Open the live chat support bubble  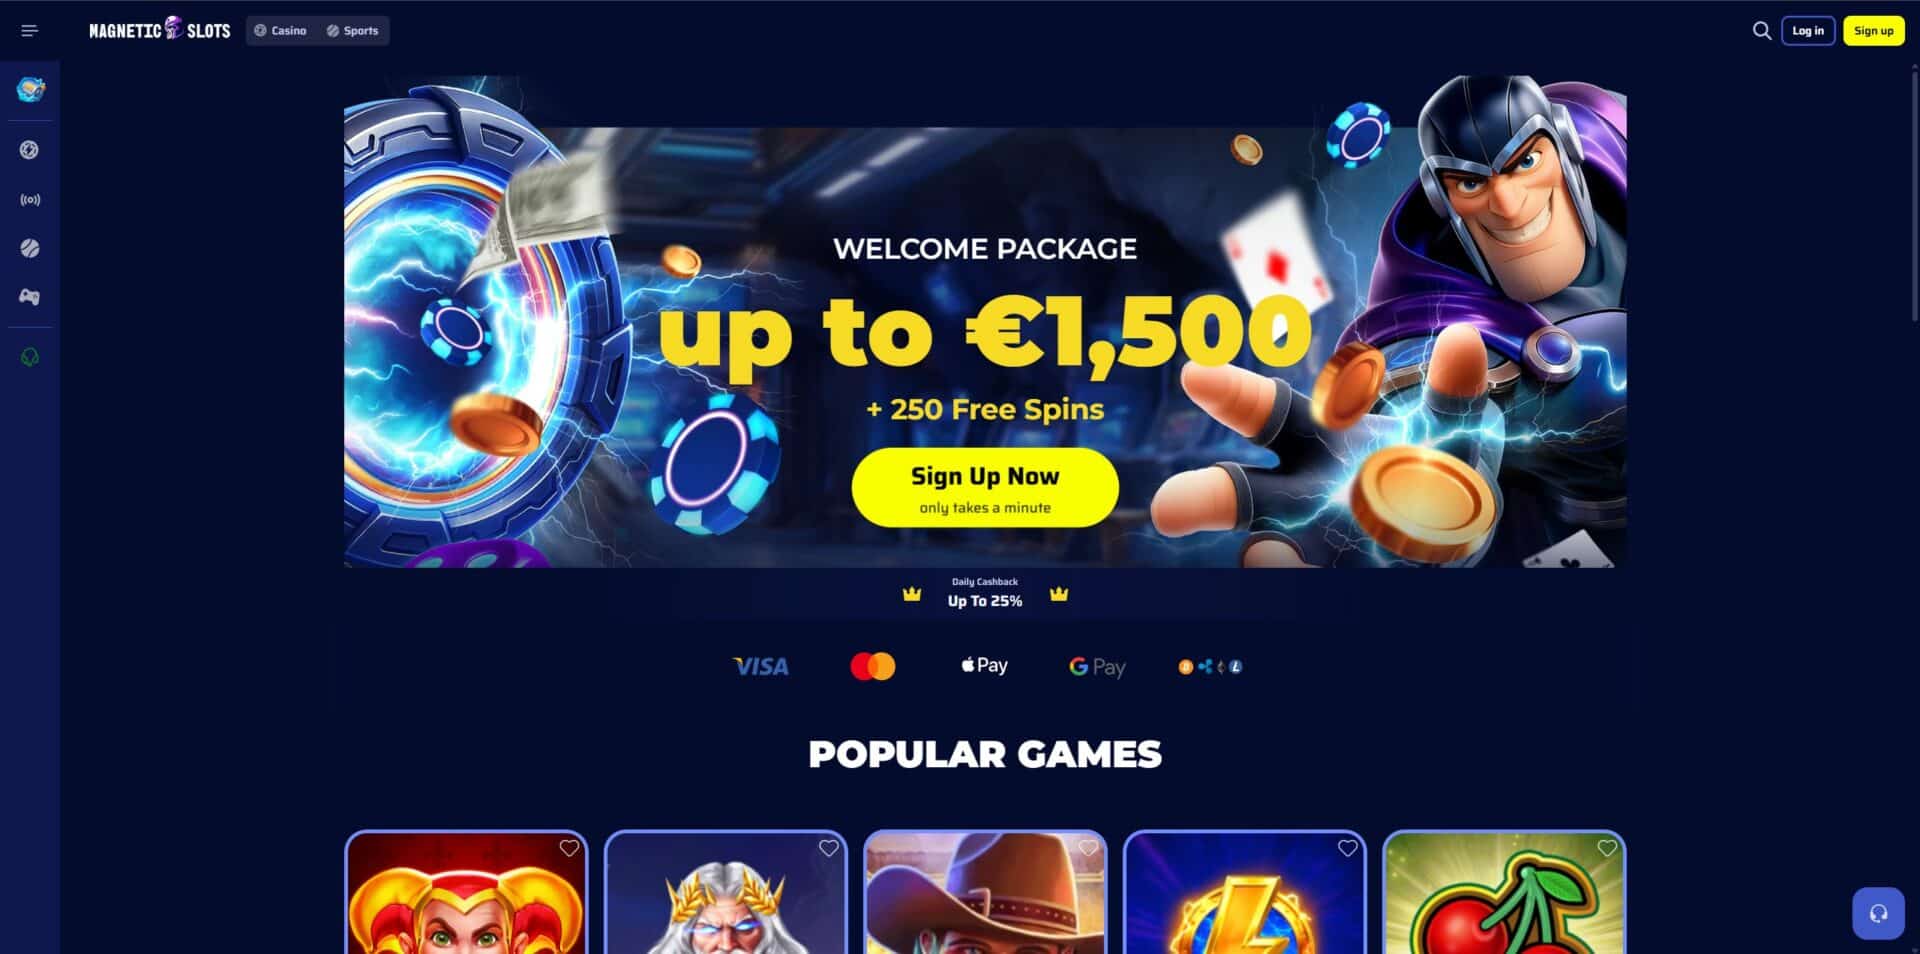(1878, 913)
